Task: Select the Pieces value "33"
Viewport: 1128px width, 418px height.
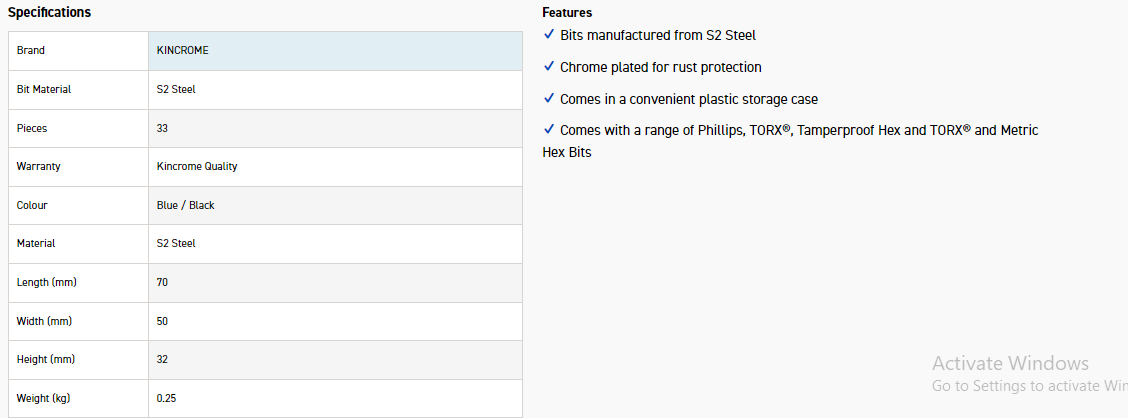Action: click(x=163, y=128)
